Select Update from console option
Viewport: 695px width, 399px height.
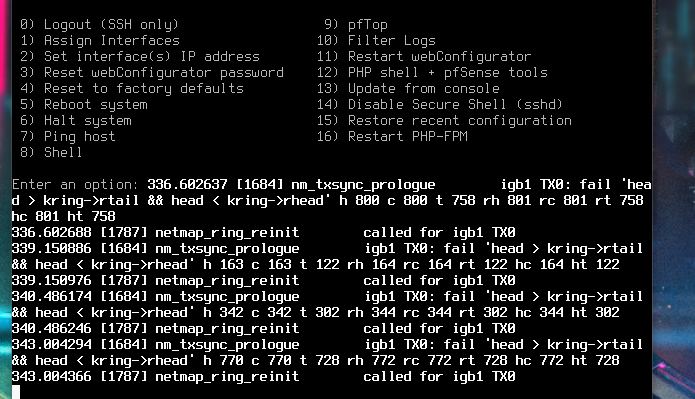(408, 89)
